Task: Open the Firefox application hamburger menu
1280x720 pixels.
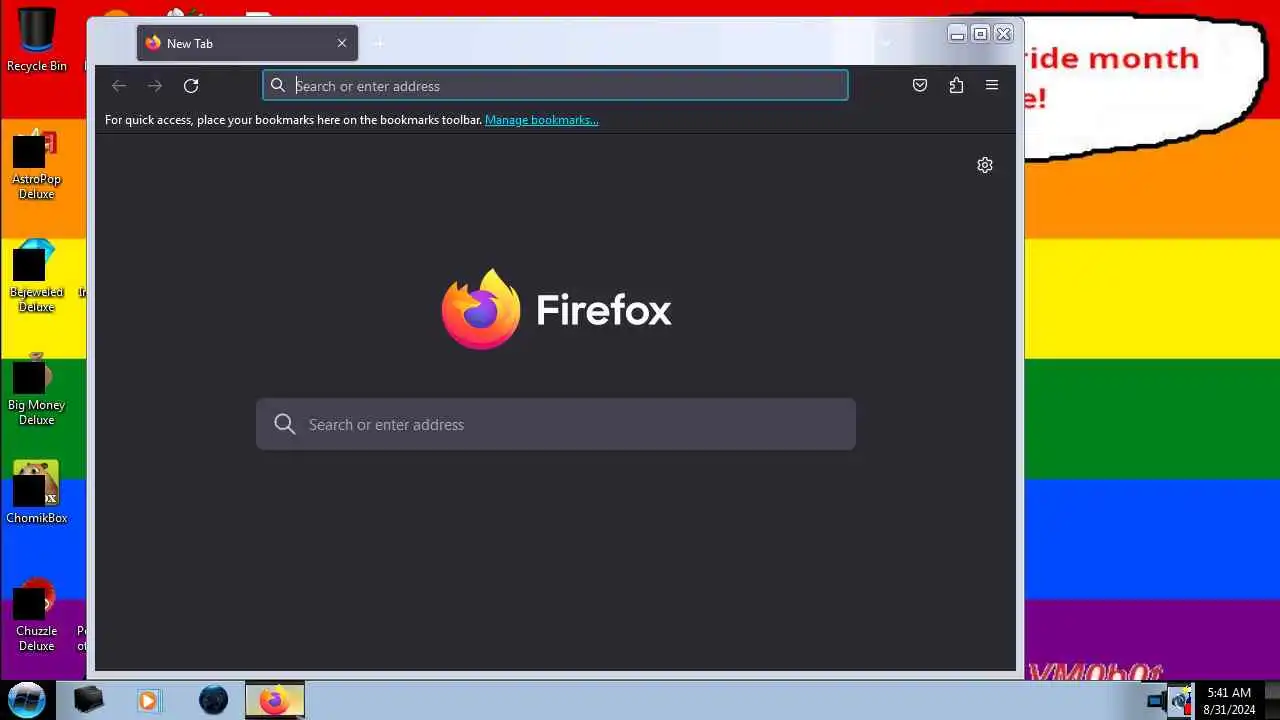Action: [992, 86]
